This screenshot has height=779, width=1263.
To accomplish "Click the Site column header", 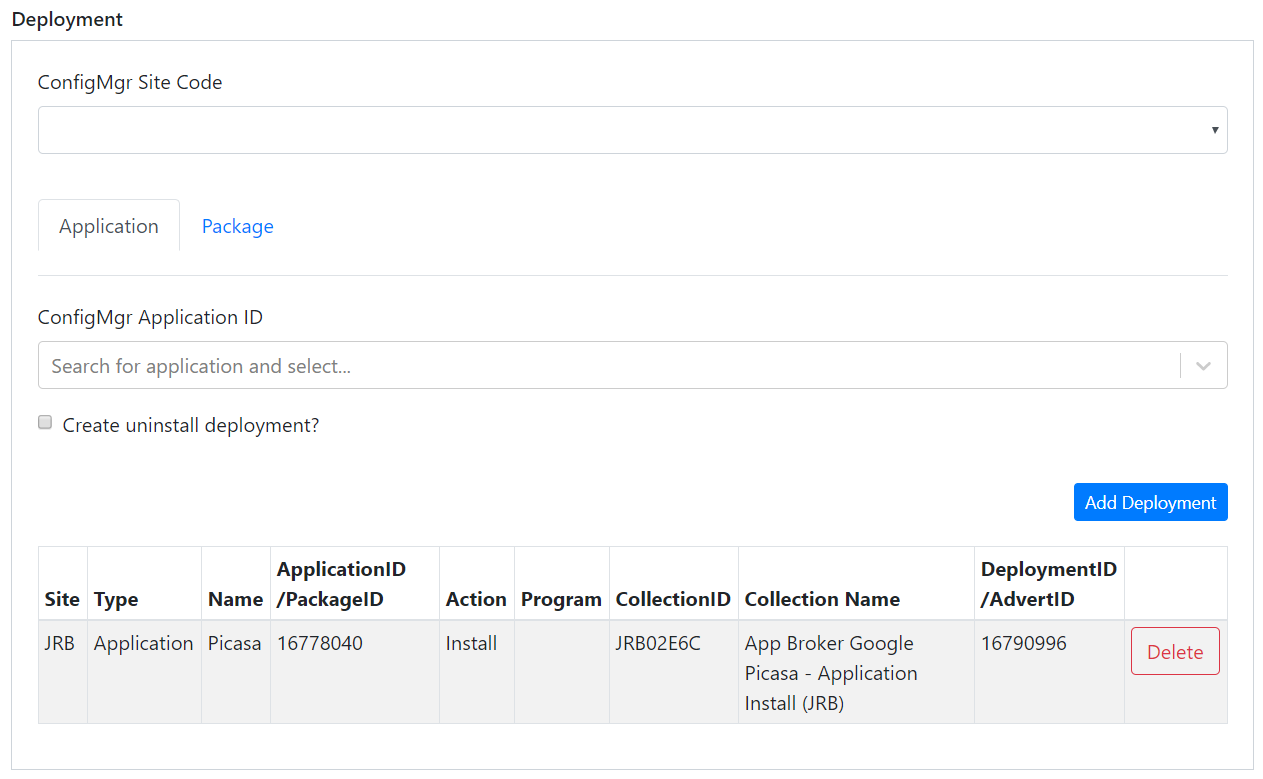I will (x=62, y=599).
